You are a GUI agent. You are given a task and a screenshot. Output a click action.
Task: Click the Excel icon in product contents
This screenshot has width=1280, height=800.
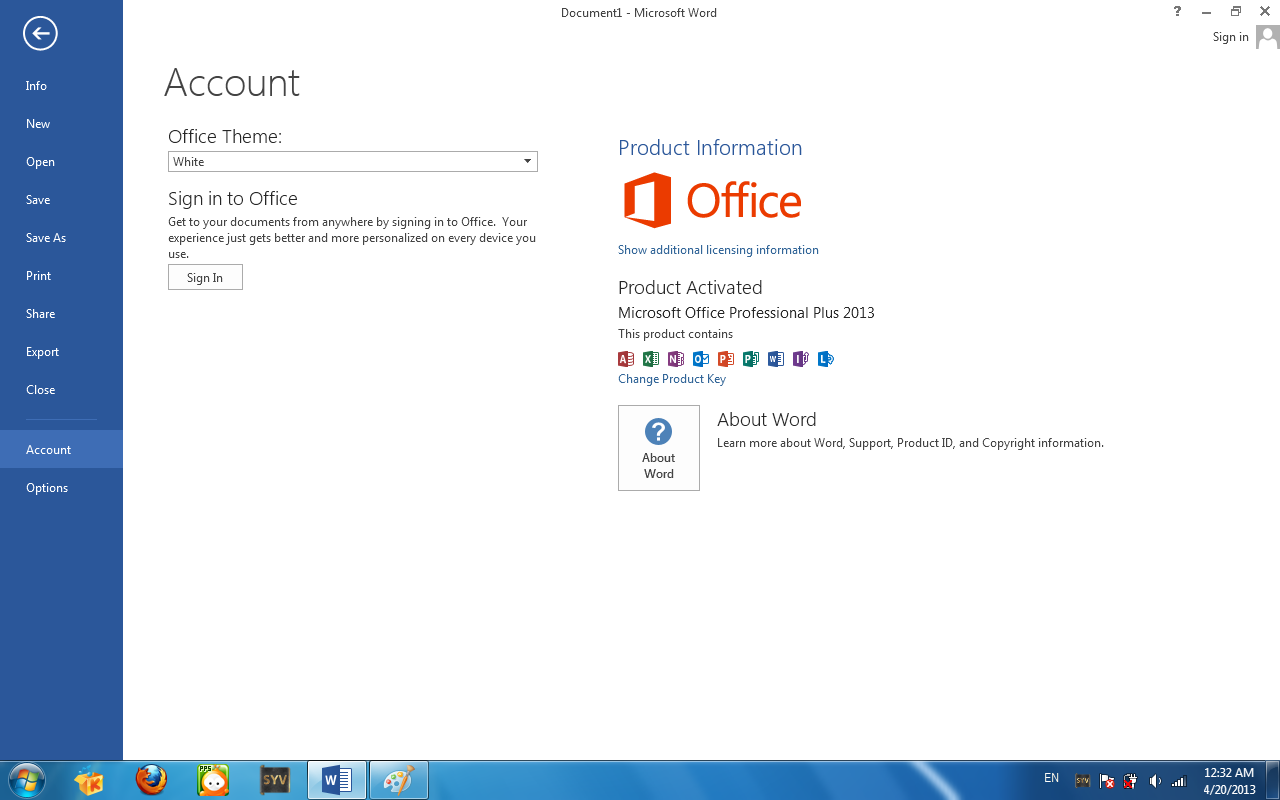tap(651, 358)
